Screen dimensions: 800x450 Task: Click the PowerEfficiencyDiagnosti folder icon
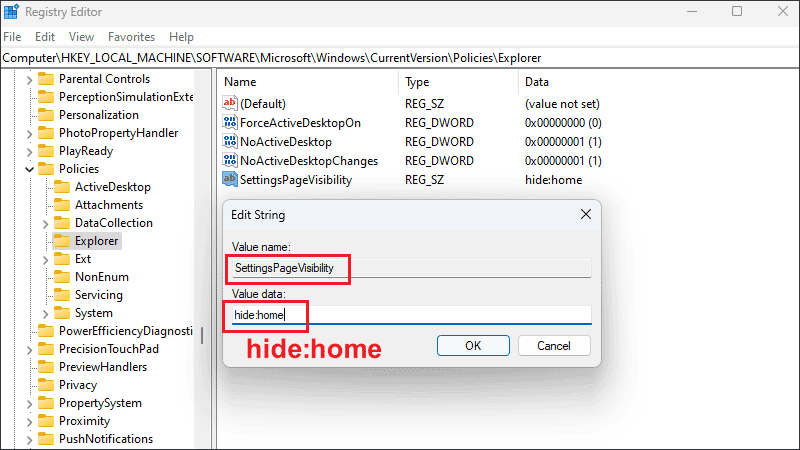46,331
